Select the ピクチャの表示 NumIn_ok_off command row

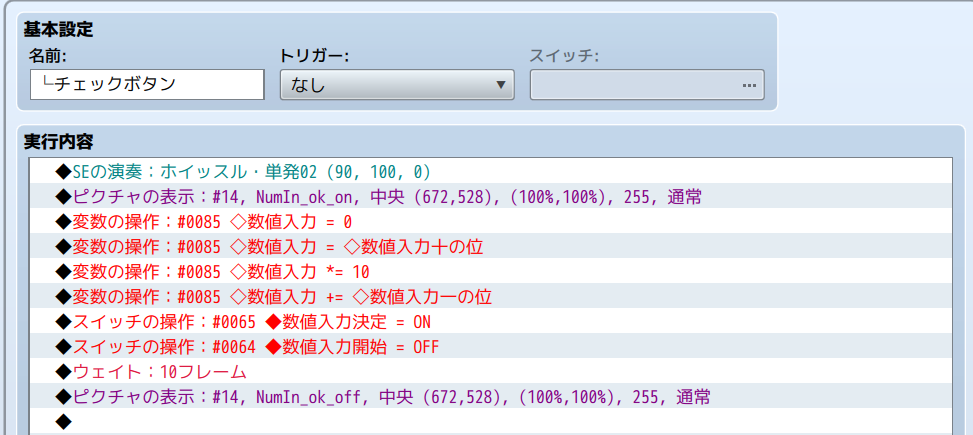point(491,396)
